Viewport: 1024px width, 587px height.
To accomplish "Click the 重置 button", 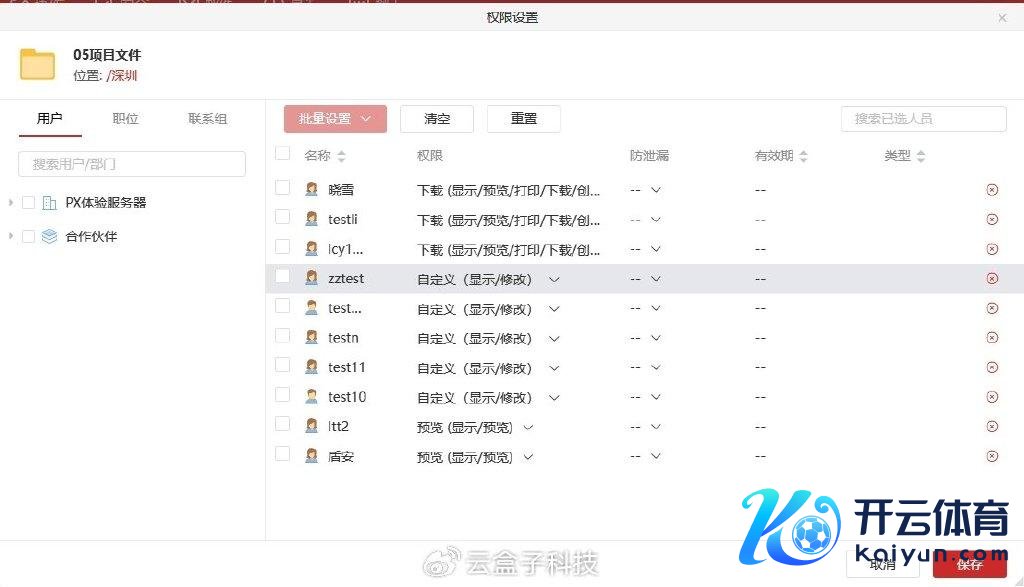I will coord(523,119).
